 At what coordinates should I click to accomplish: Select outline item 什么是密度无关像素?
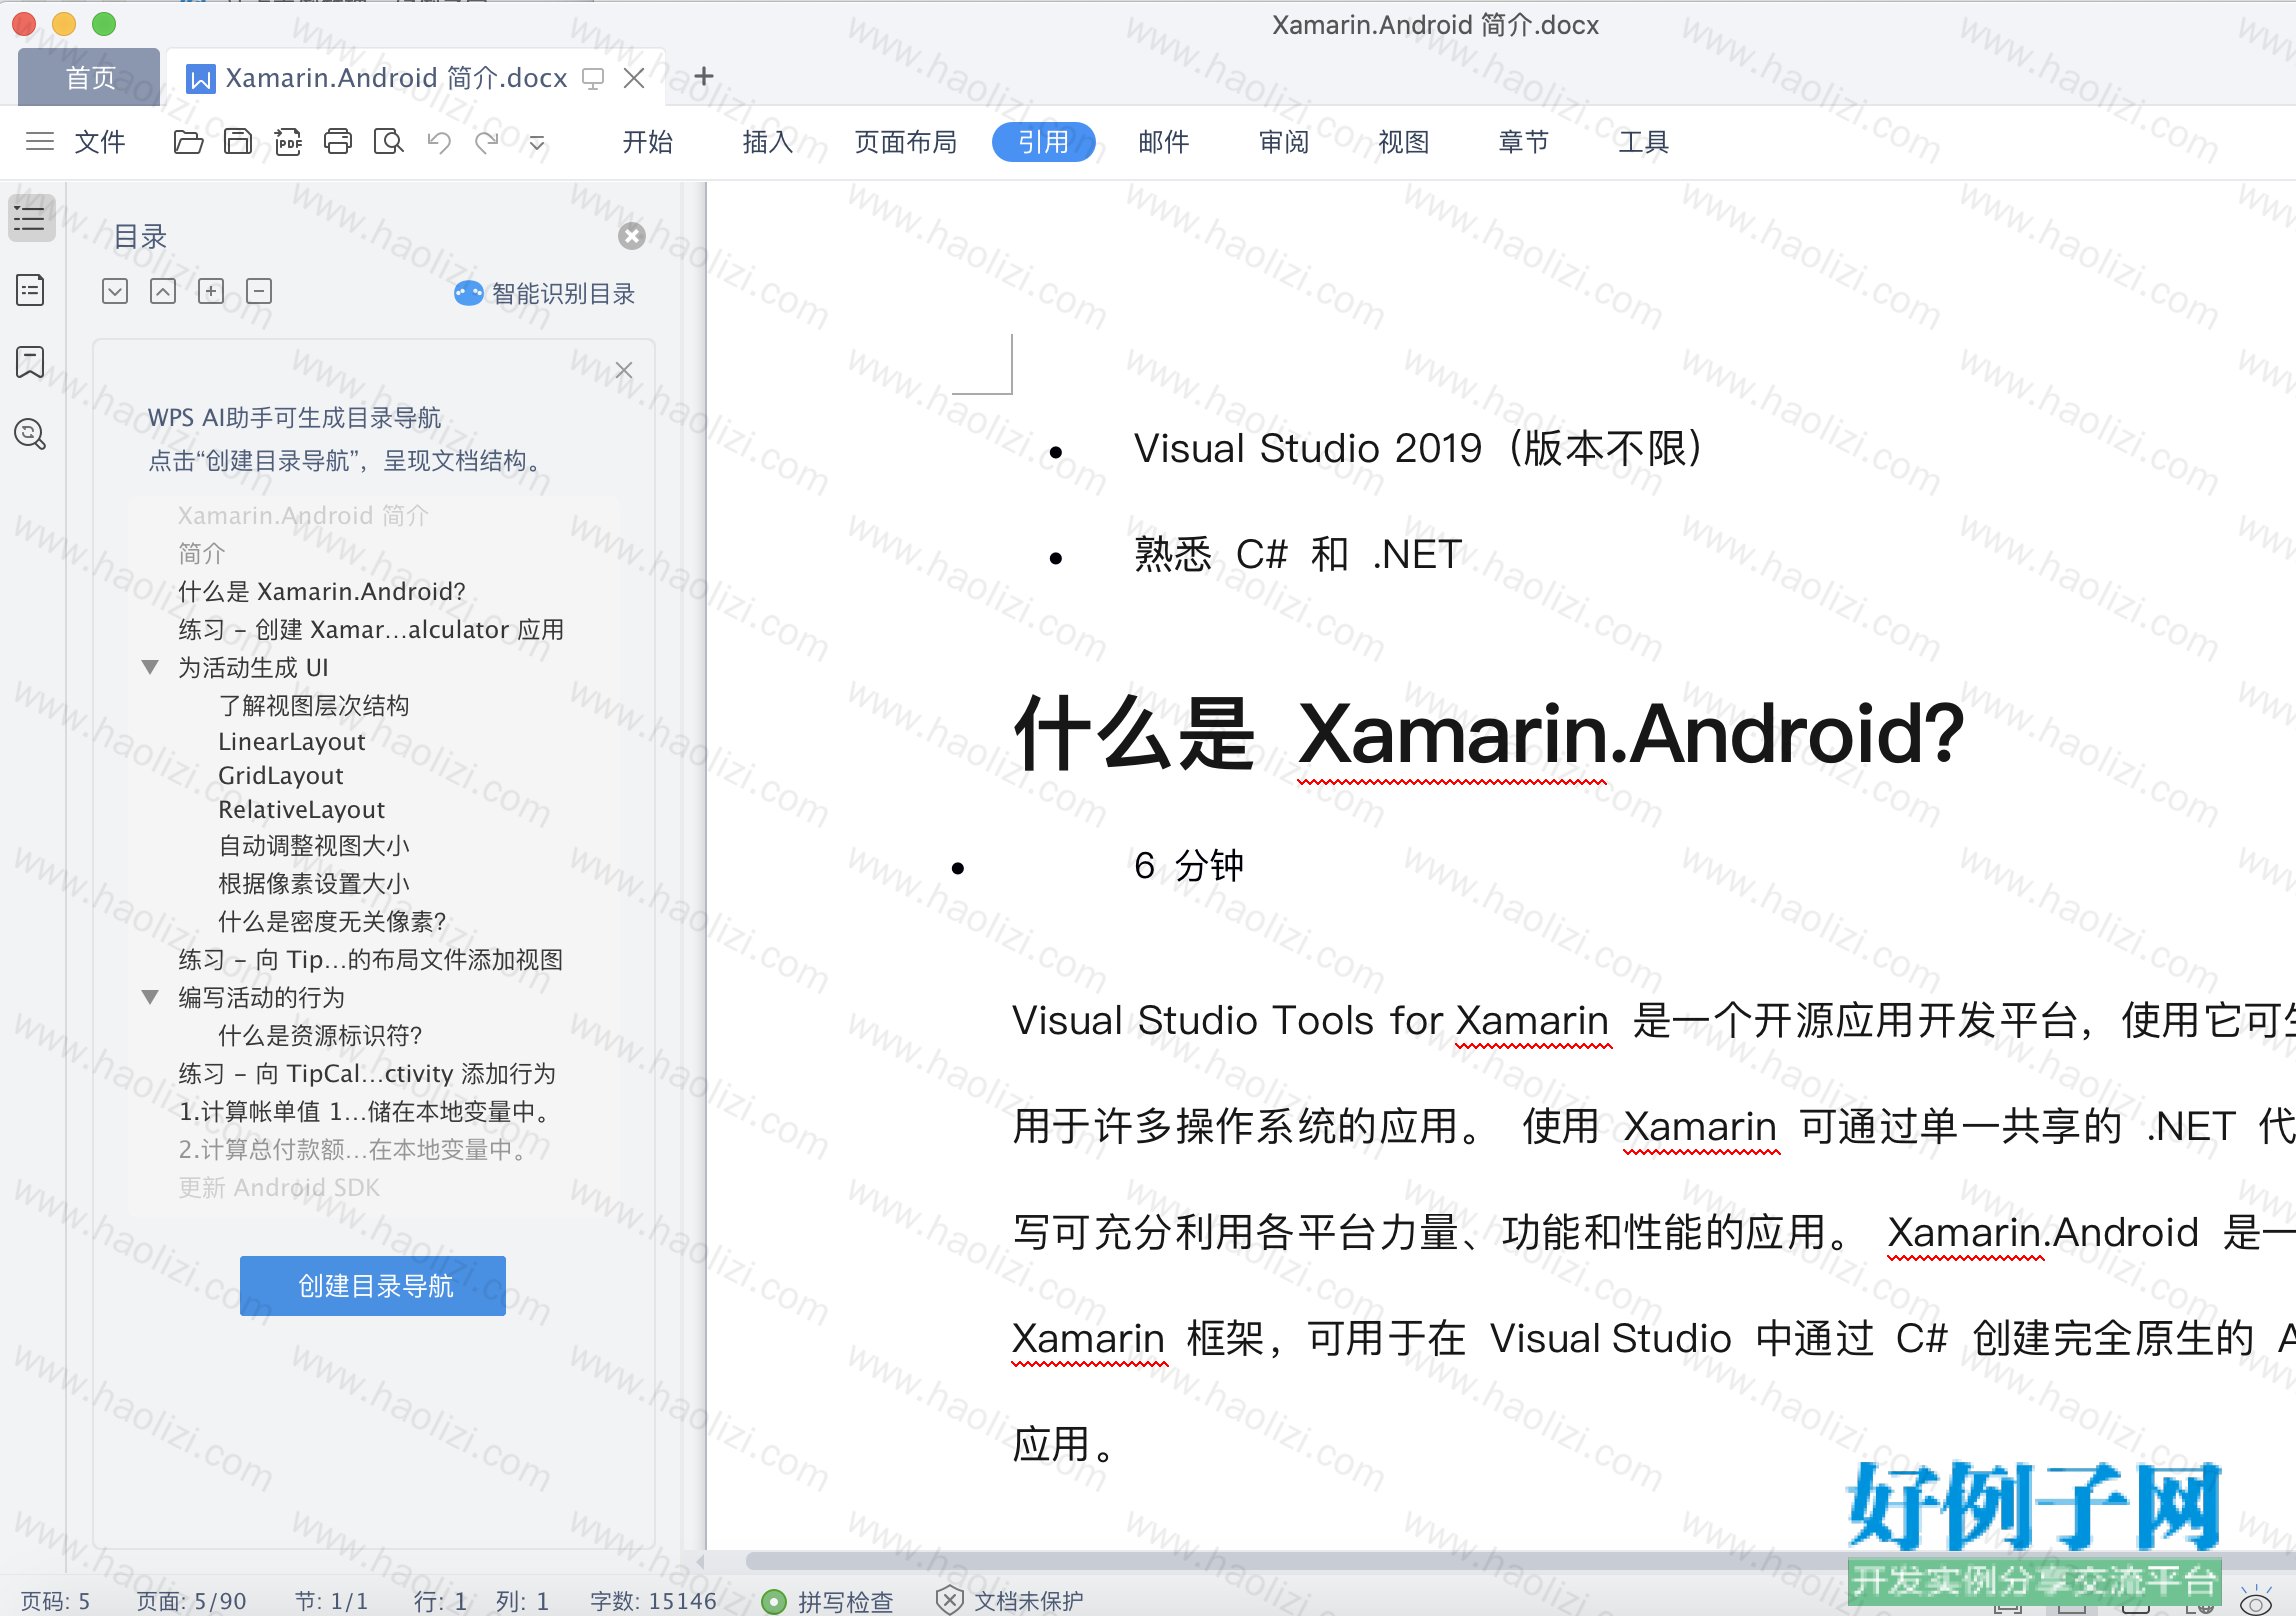click(332, 922)
